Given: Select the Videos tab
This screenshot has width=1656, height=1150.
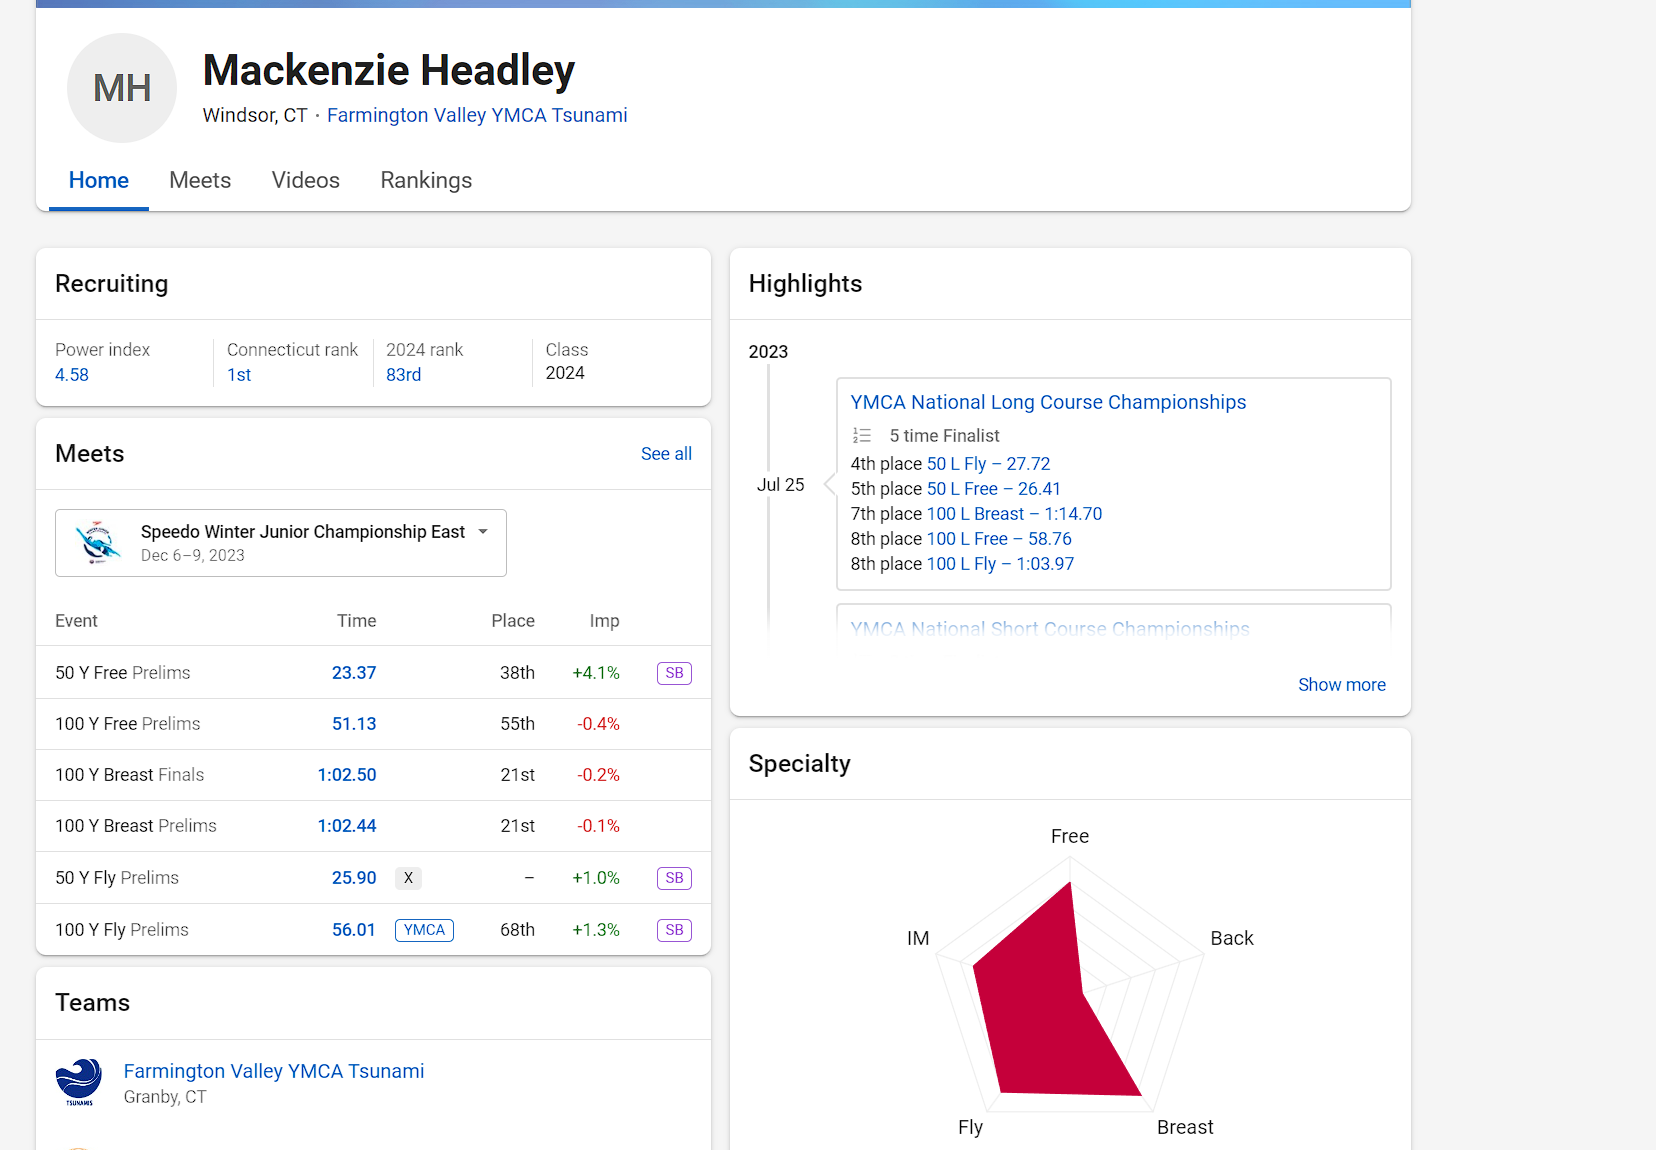Looking at the screenshot, I should (306, 180).
